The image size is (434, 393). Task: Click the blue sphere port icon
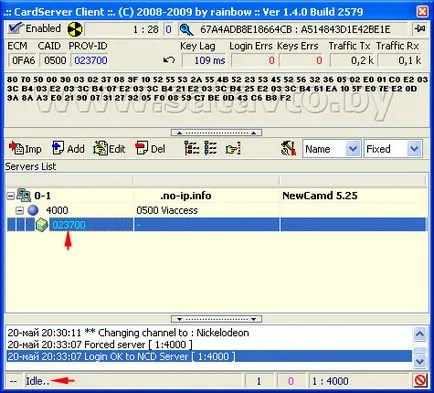click(x=33, y=210)
